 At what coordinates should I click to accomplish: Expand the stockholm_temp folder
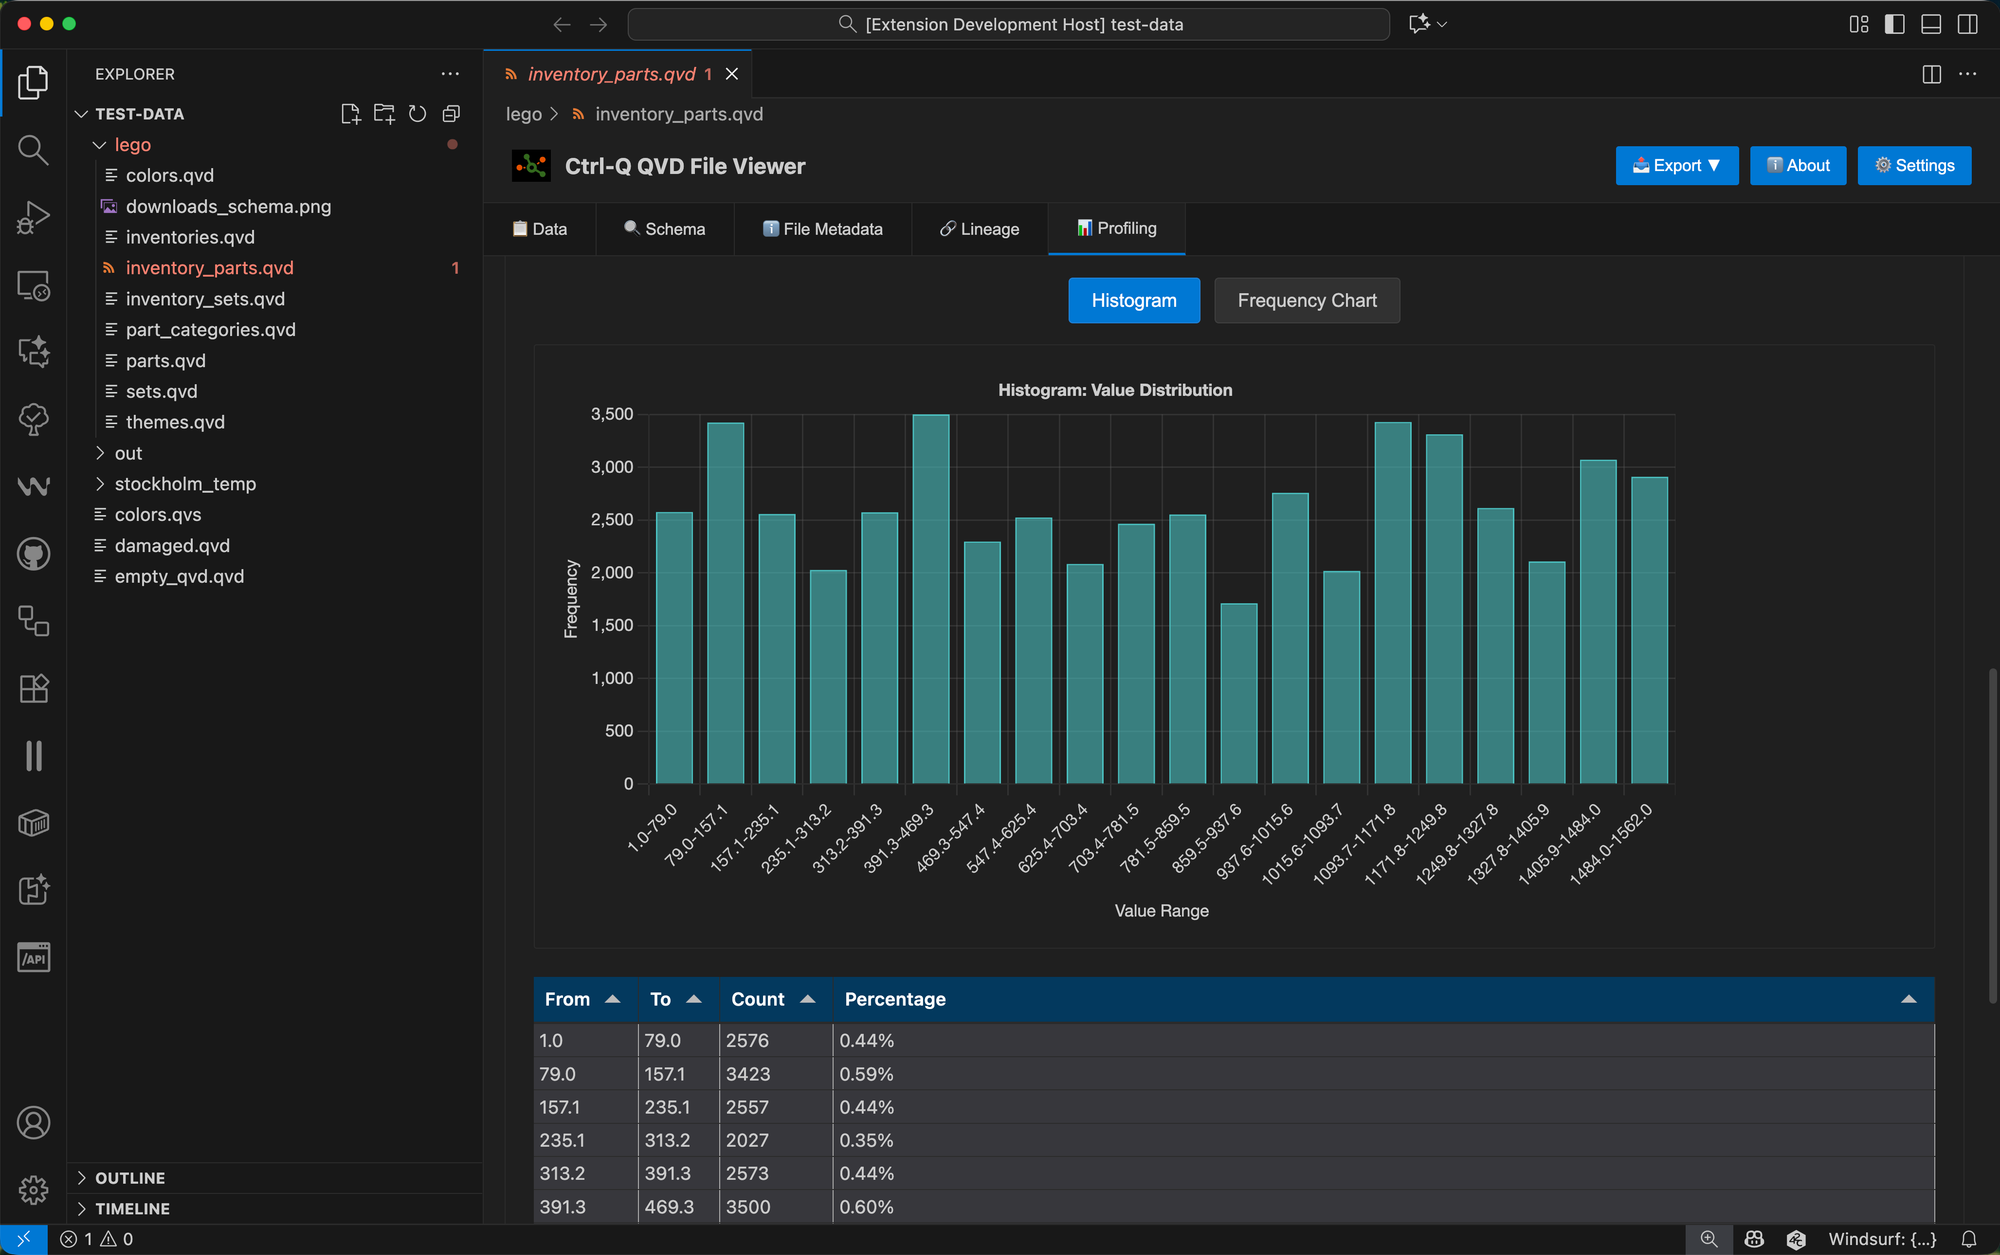click(x=185, y=484)
